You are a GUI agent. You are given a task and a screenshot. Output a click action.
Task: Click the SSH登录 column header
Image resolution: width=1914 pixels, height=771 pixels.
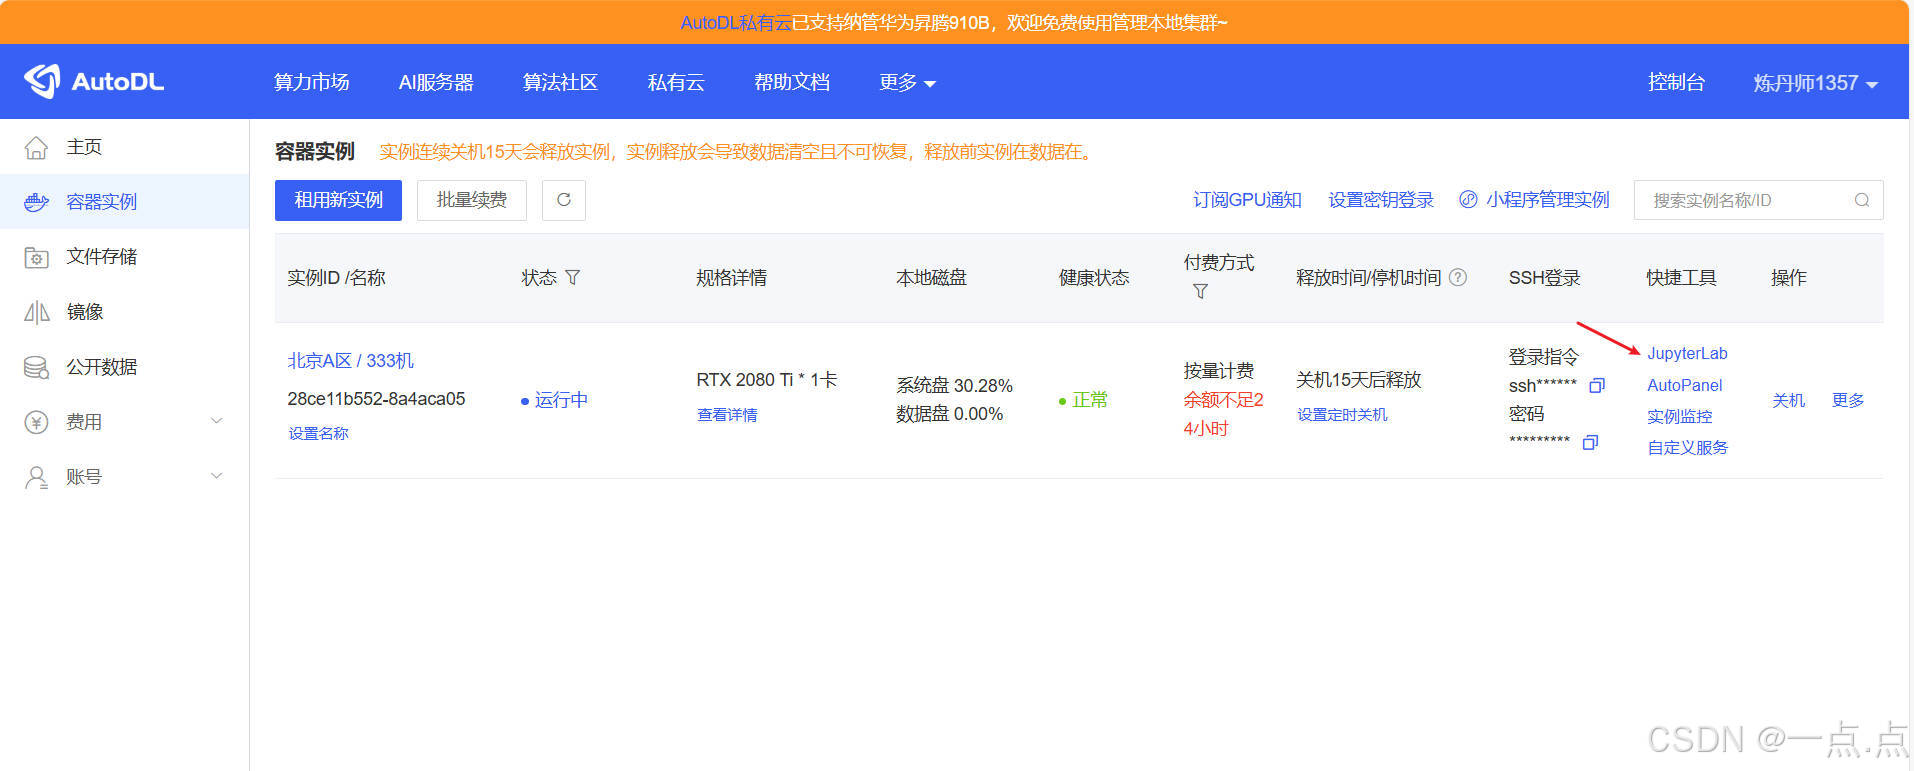[x=1544, y=277]
